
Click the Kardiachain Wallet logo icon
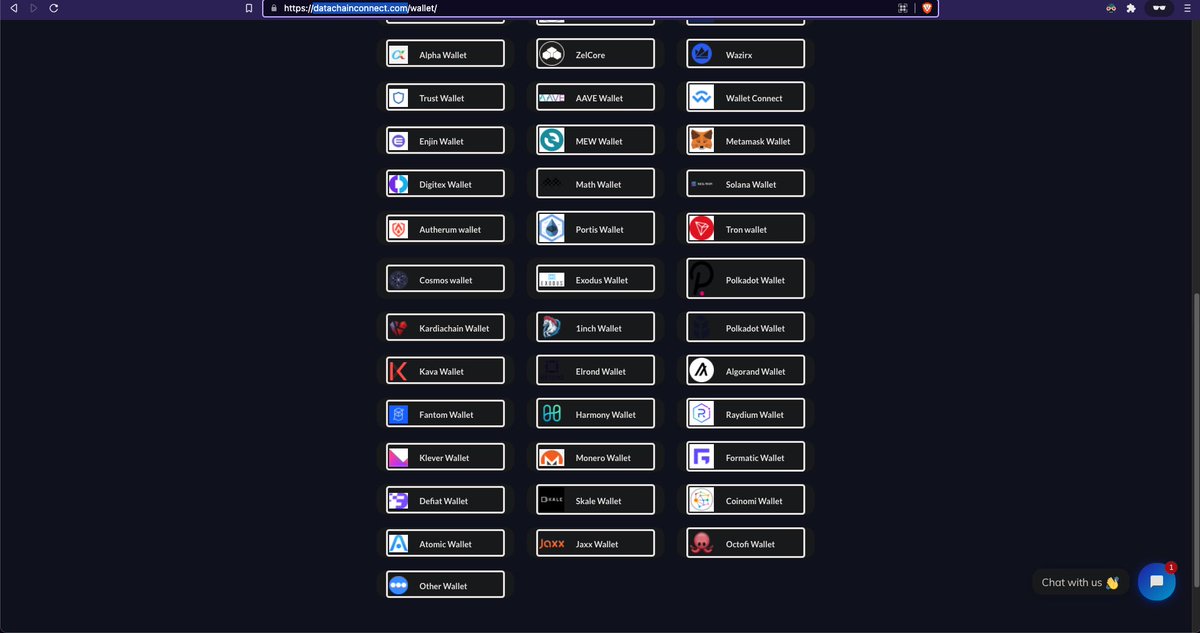(398, 328)
